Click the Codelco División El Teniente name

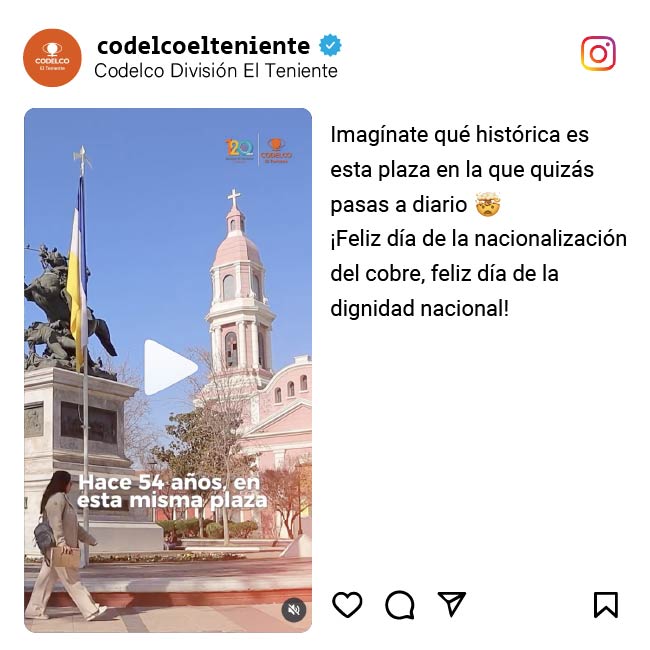coord(216,70)
